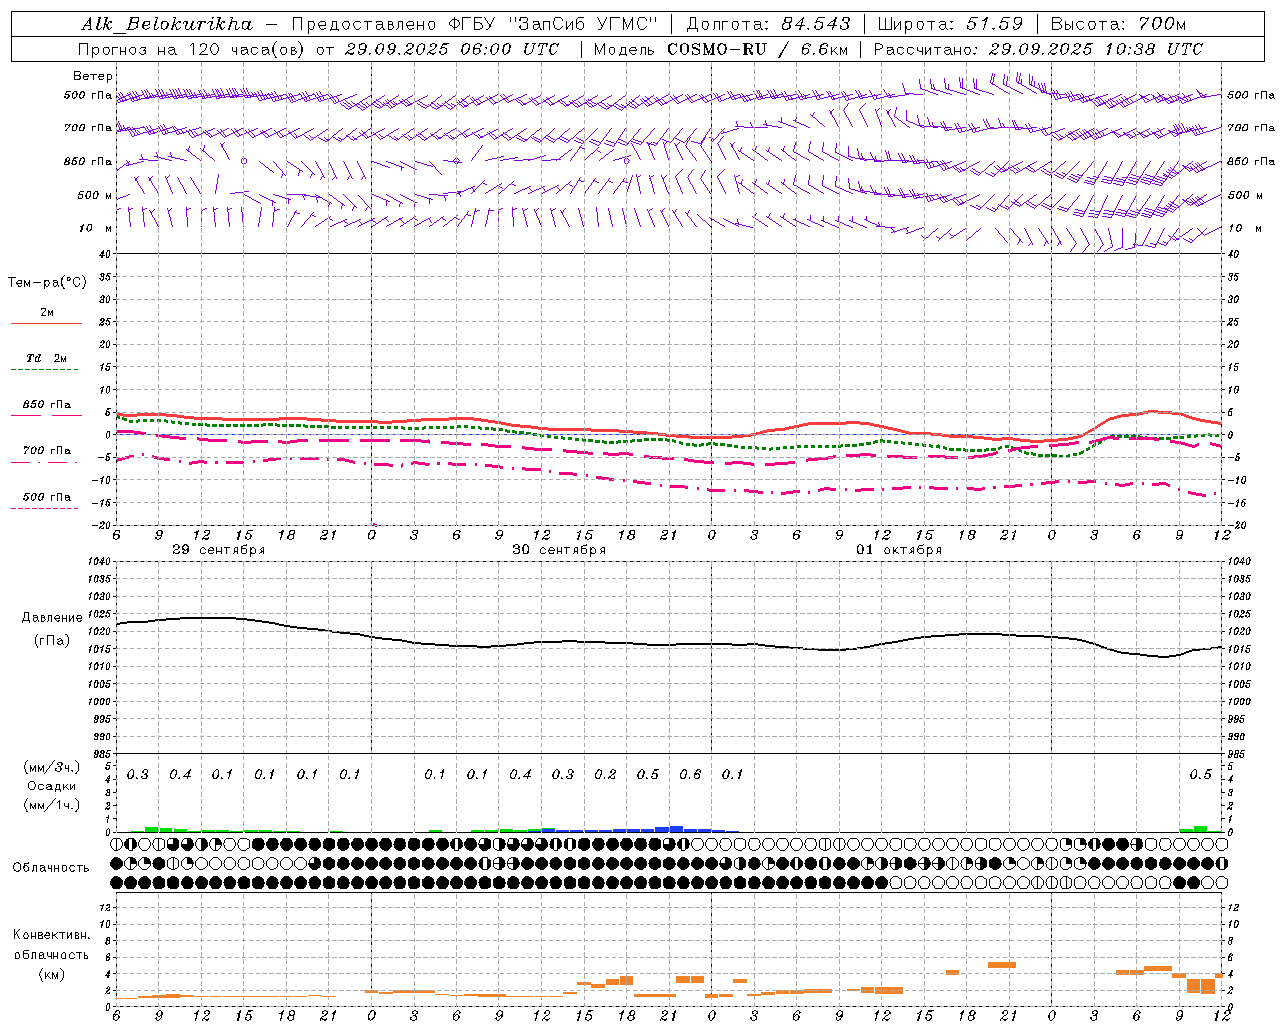Click the (мм/1ч.) precipitation unit label

[51, 805]
